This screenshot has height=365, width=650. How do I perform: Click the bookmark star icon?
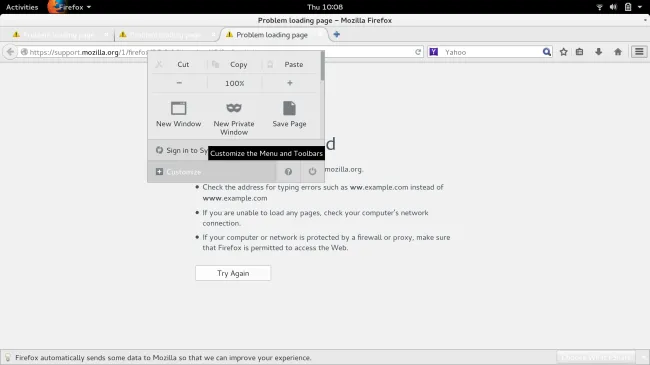563,52
